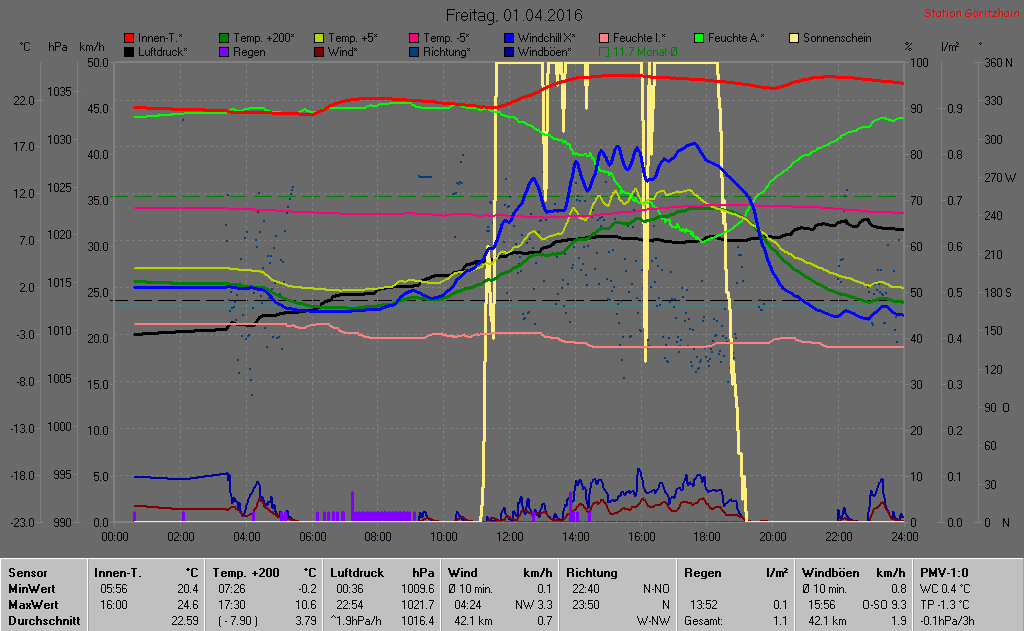The image size is (1024, 631).
Task: Select the Luftdruck hPa column header
Action: coord(384,573)
